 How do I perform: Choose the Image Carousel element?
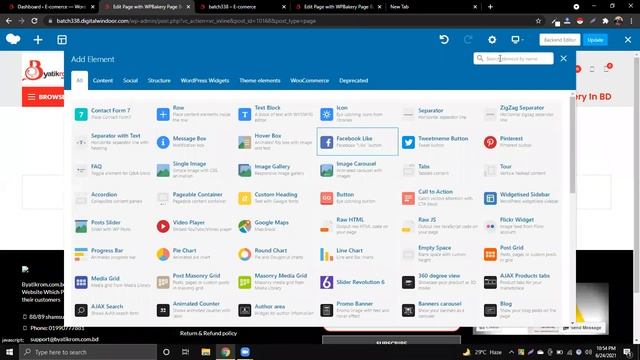pyautogui.click(x=357, y=170)
